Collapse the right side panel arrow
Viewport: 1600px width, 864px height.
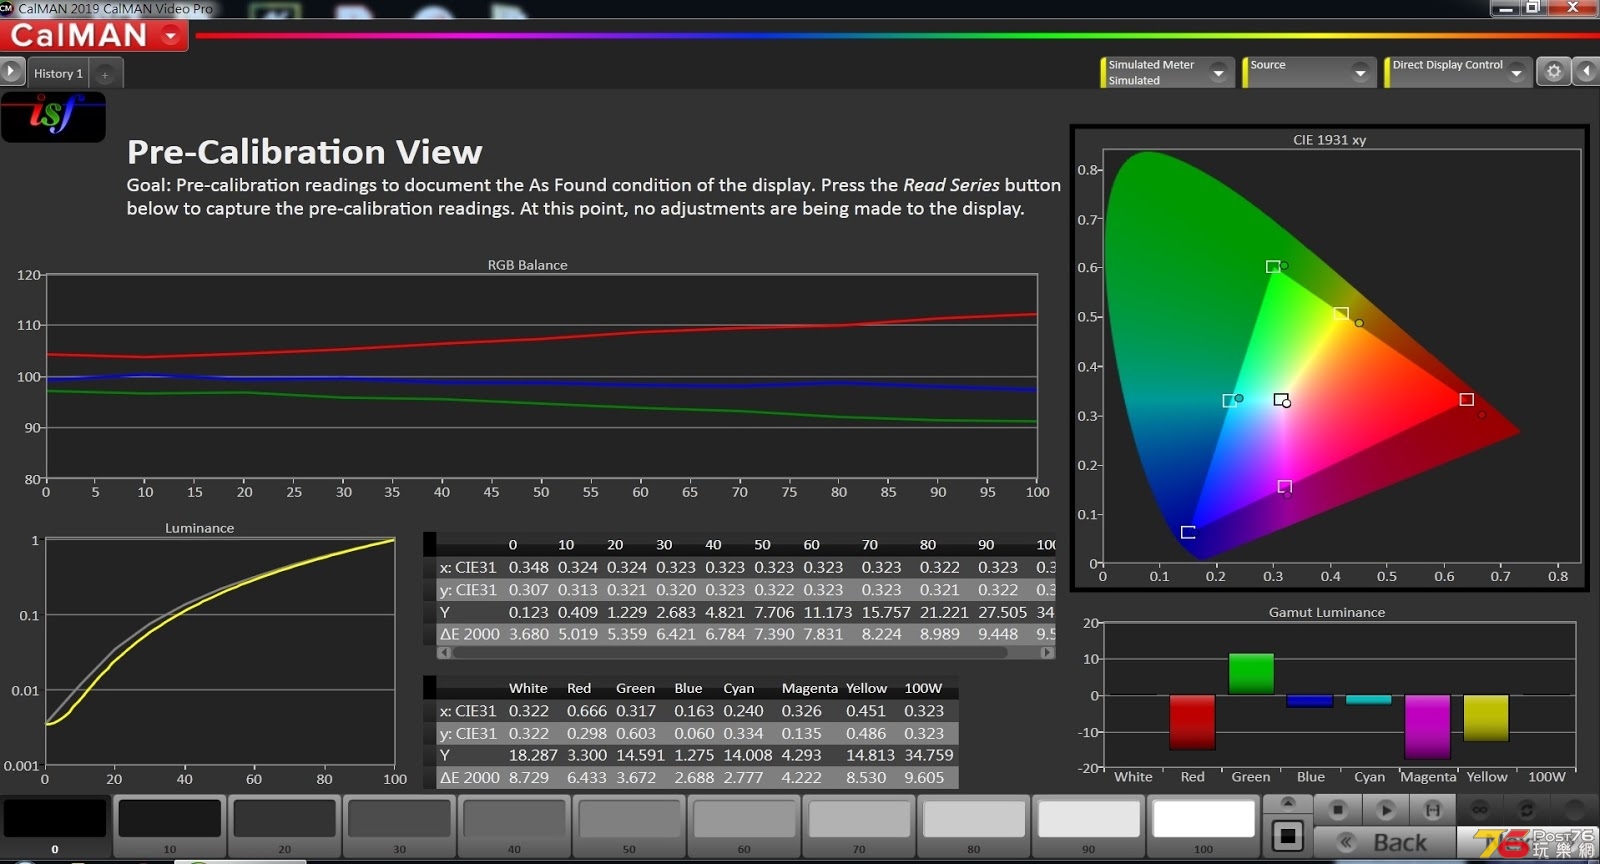[1586, 72]
